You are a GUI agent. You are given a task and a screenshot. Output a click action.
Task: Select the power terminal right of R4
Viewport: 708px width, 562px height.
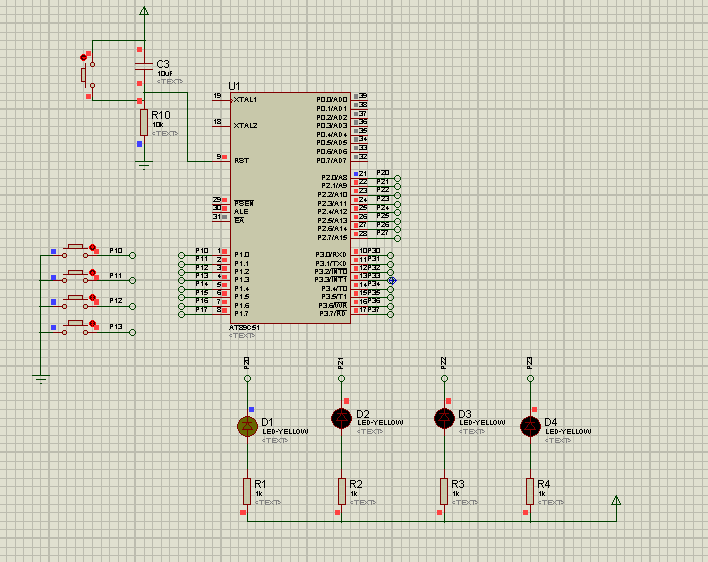(617, 501)
